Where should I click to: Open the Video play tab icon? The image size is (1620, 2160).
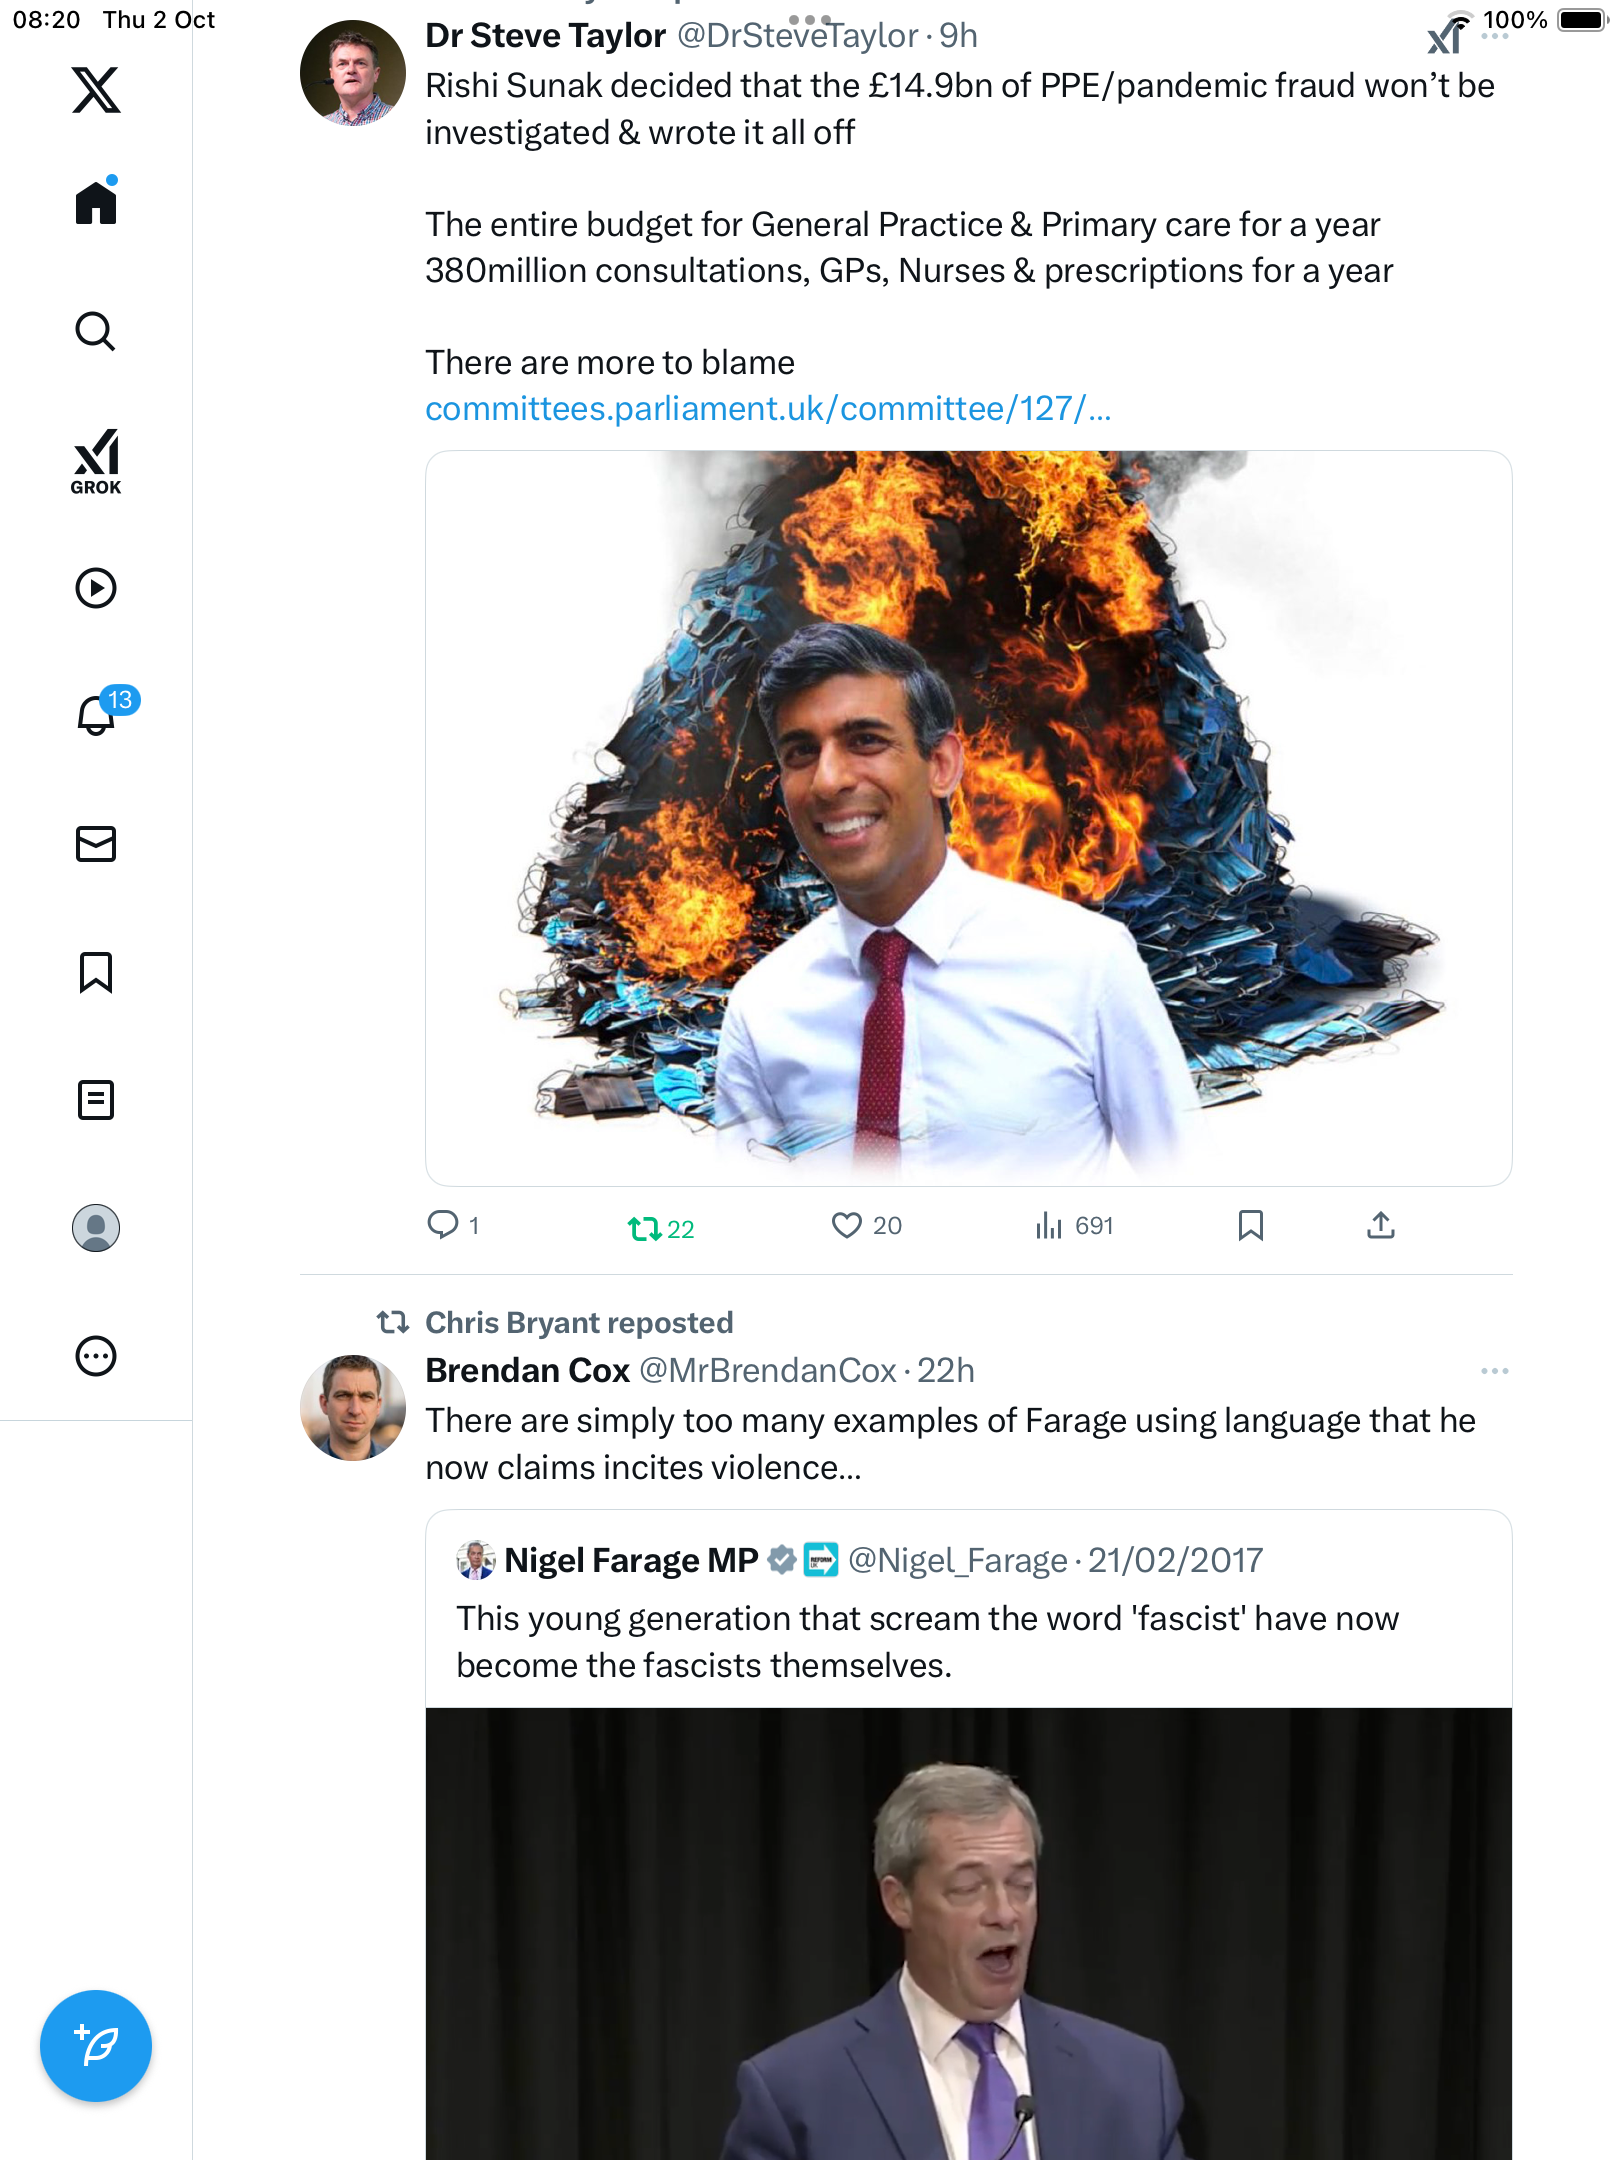[x=96, y=588]
